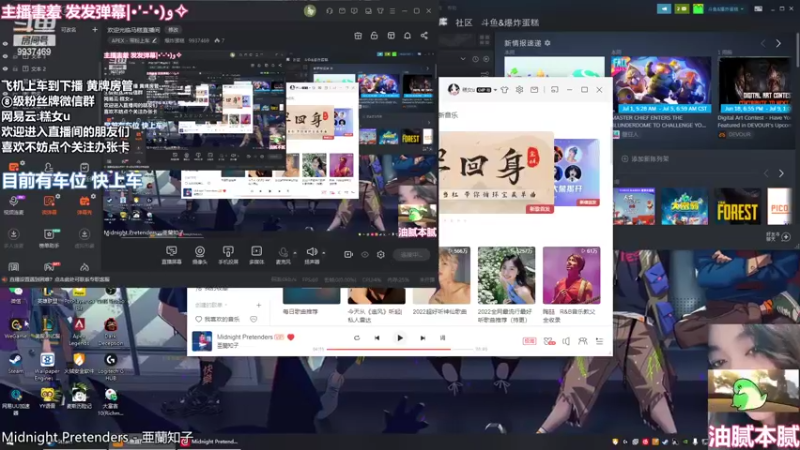Select 我喜欢的音乐 in music sidebar
This screenshot has width=800, height=450.
click(x=222, y=319)
